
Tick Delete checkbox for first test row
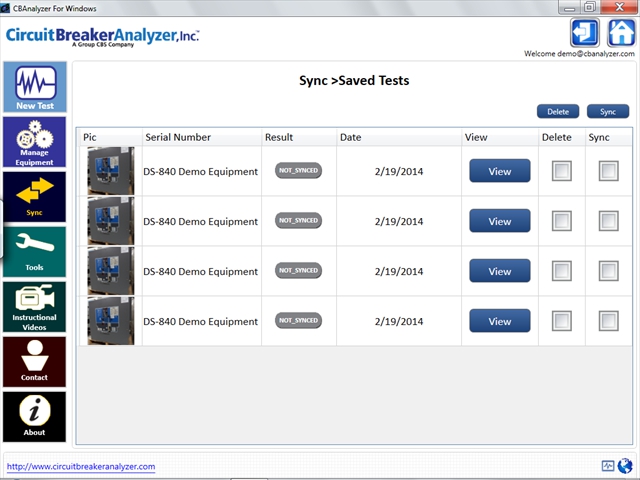[562, 171]
